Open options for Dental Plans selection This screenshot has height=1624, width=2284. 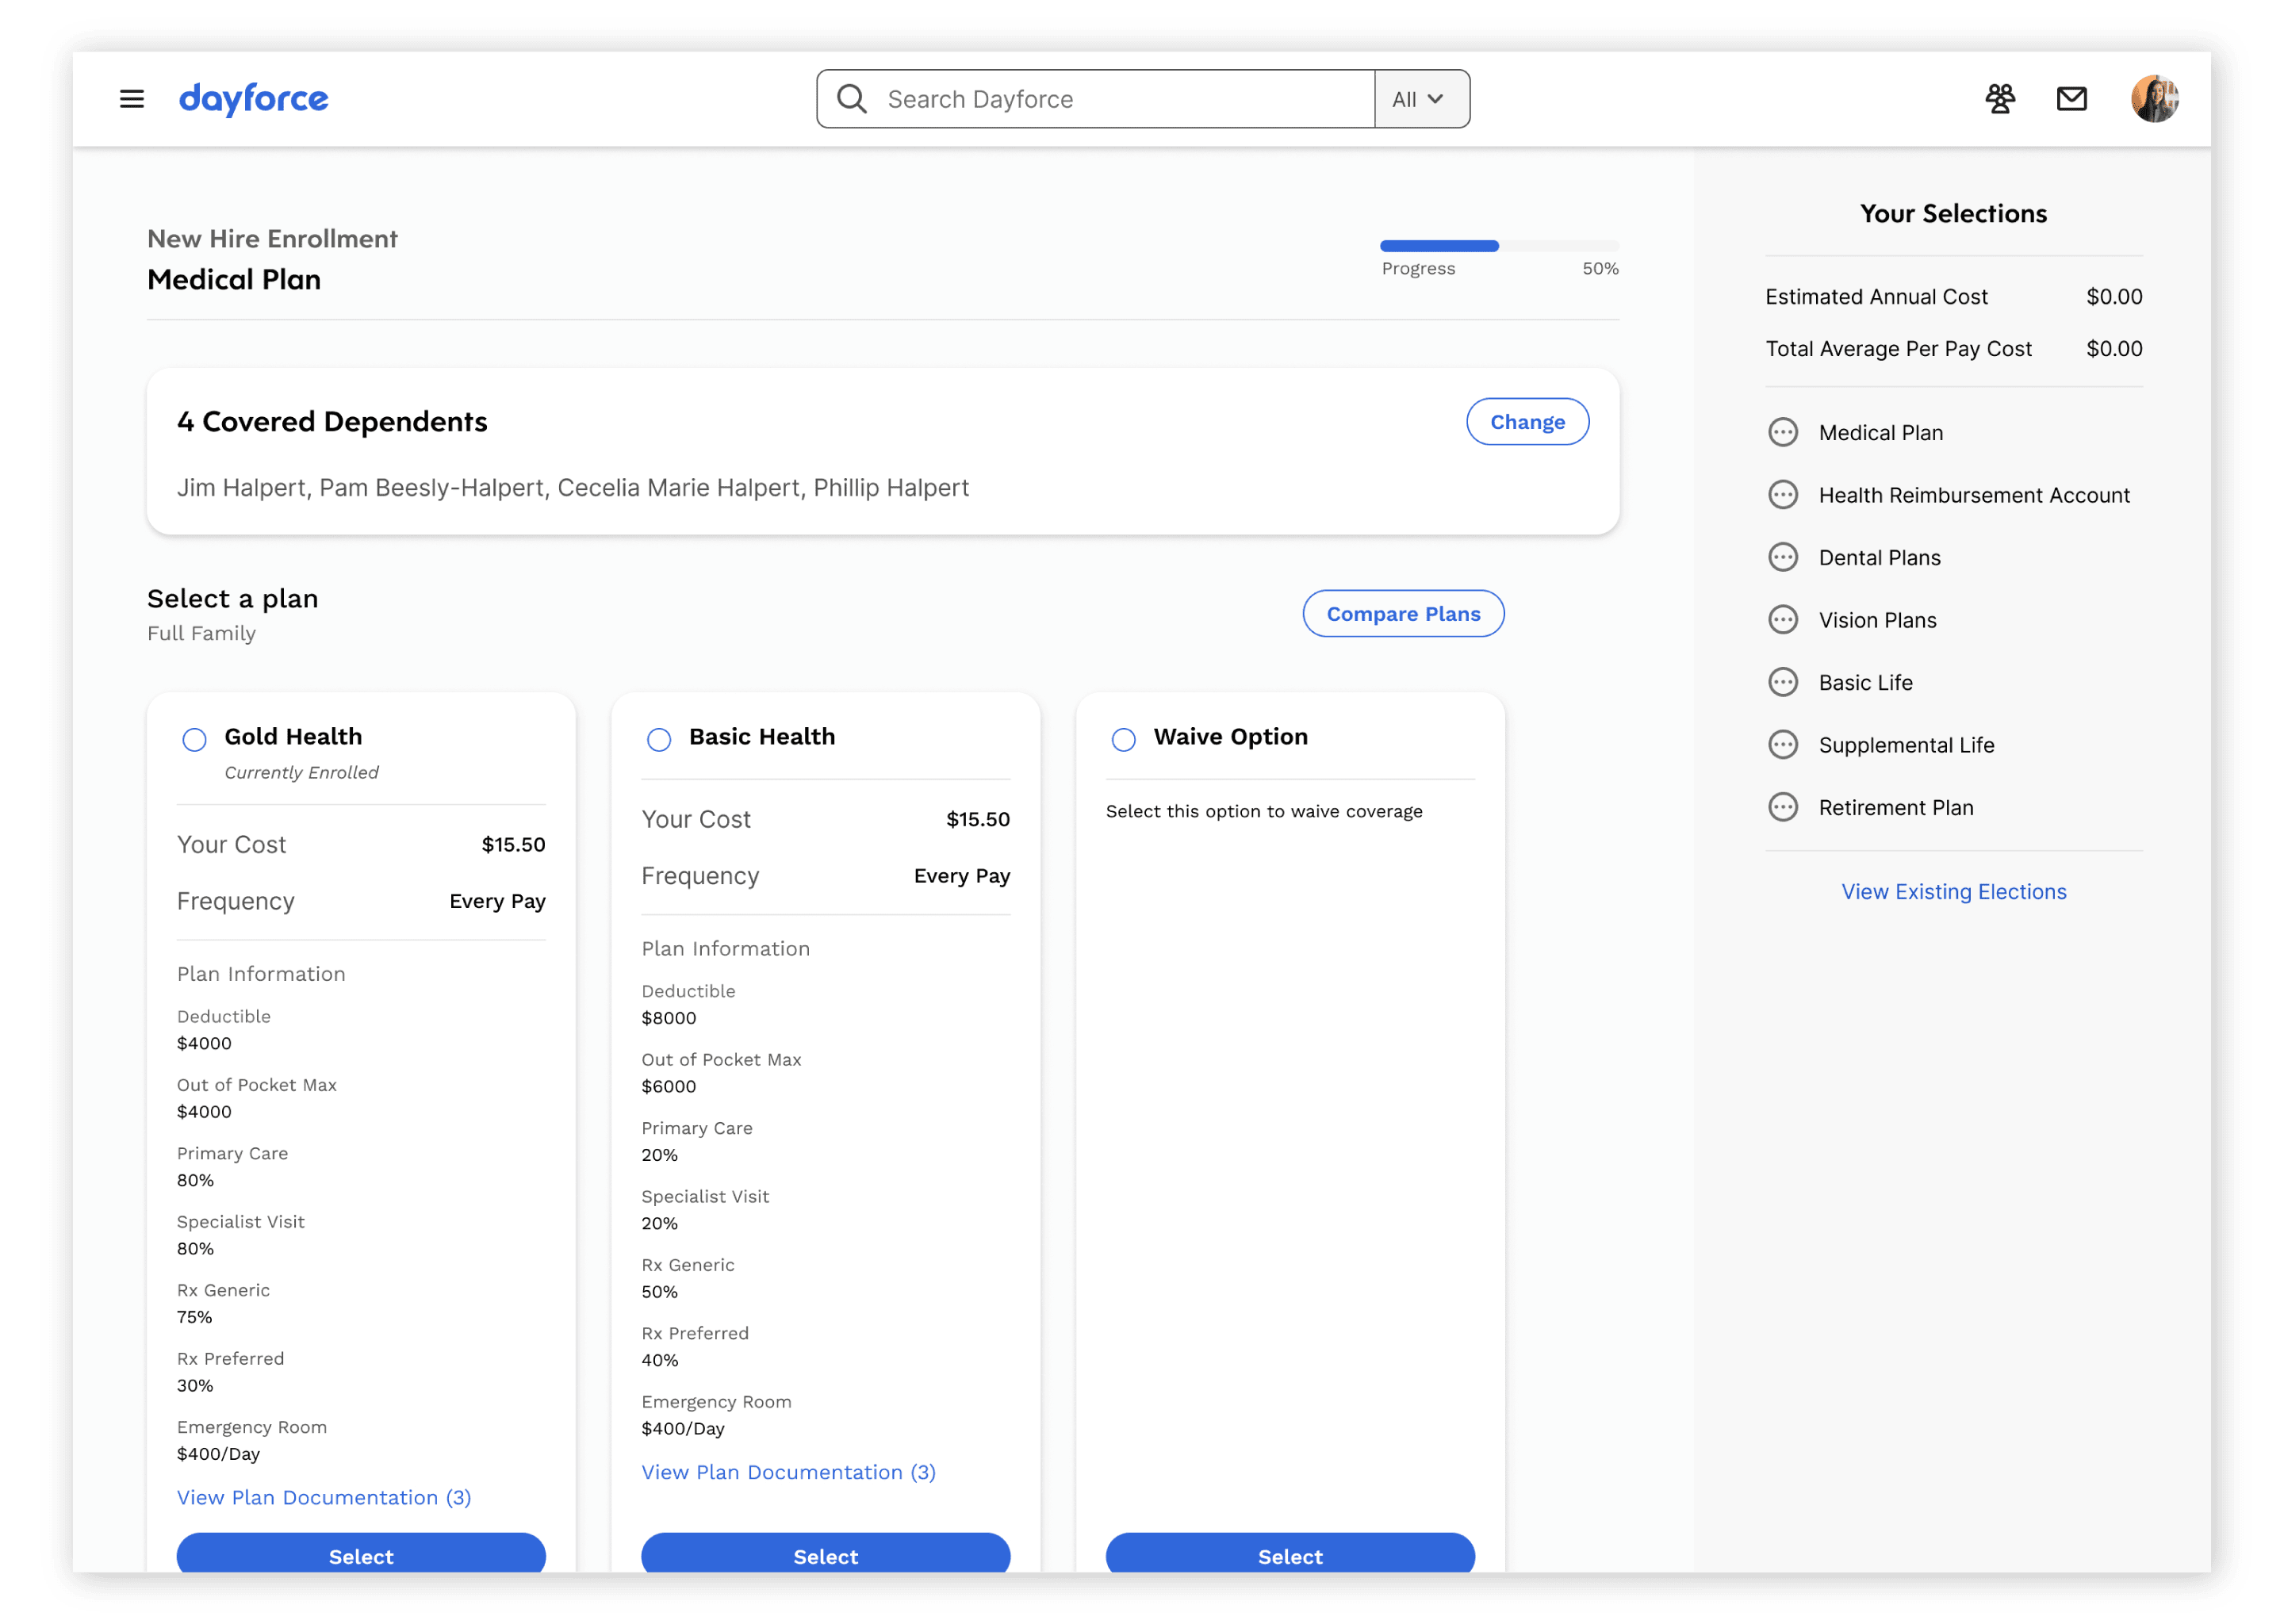1784,557
